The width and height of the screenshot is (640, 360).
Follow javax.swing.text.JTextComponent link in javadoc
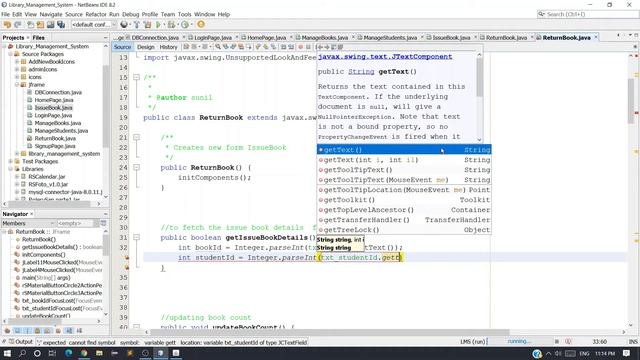coord(385,57)
